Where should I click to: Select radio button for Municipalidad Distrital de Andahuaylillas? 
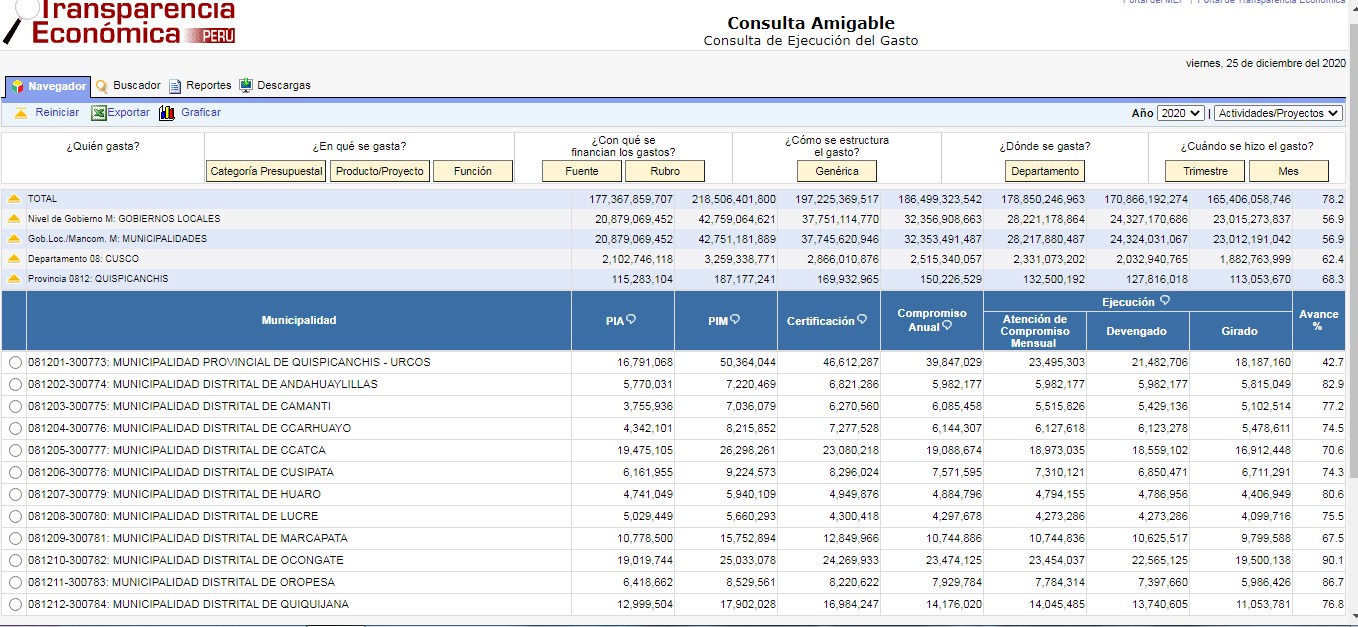point(15,384)
